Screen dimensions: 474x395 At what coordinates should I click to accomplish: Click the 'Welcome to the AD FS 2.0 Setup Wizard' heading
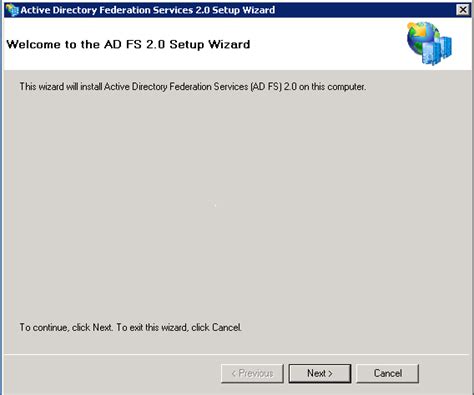[x=128, y=44]
